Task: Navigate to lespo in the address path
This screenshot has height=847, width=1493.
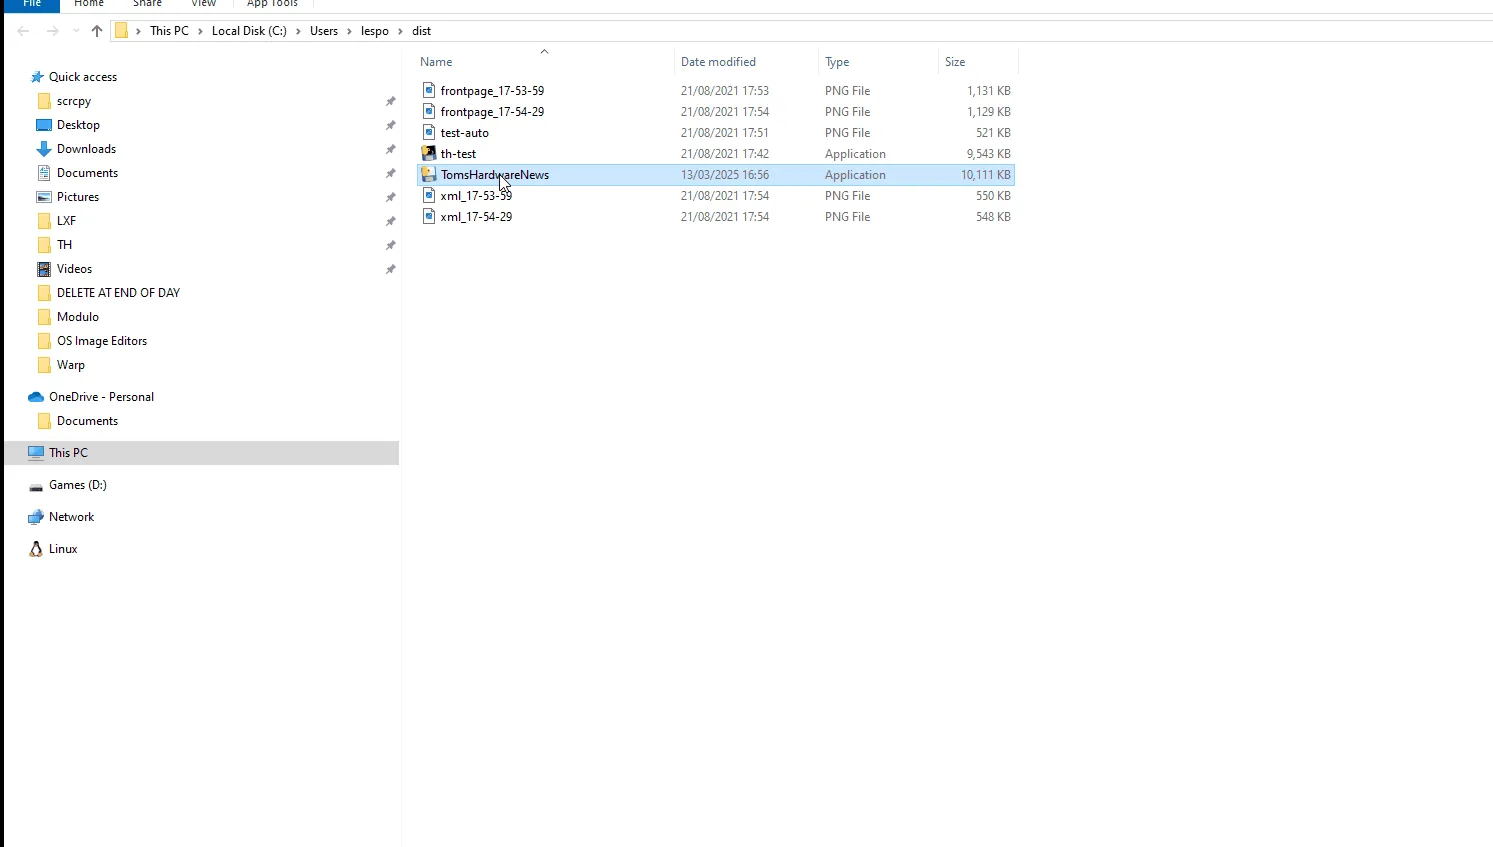Action: (x=375, y=31)
